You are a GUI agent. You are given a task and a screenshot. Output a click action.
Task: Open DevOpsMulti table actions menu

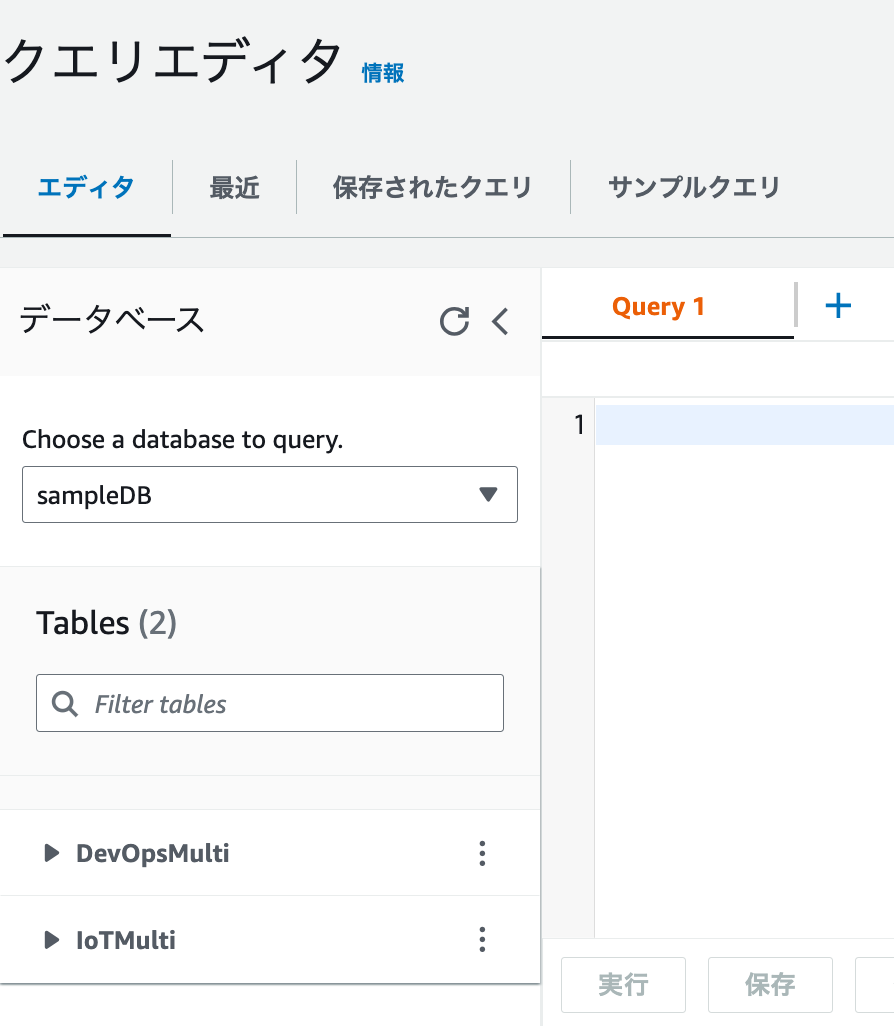[482, 853]
